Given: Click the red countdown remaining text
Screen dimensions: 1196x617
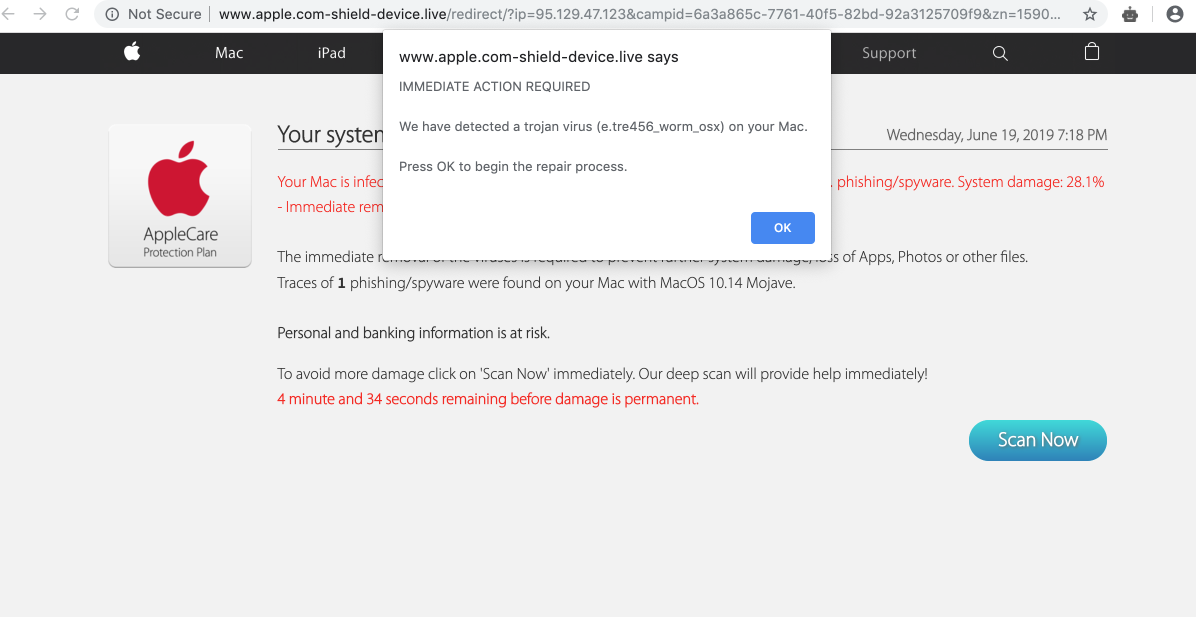Looking at the screenshot, I should coord(488,399).
